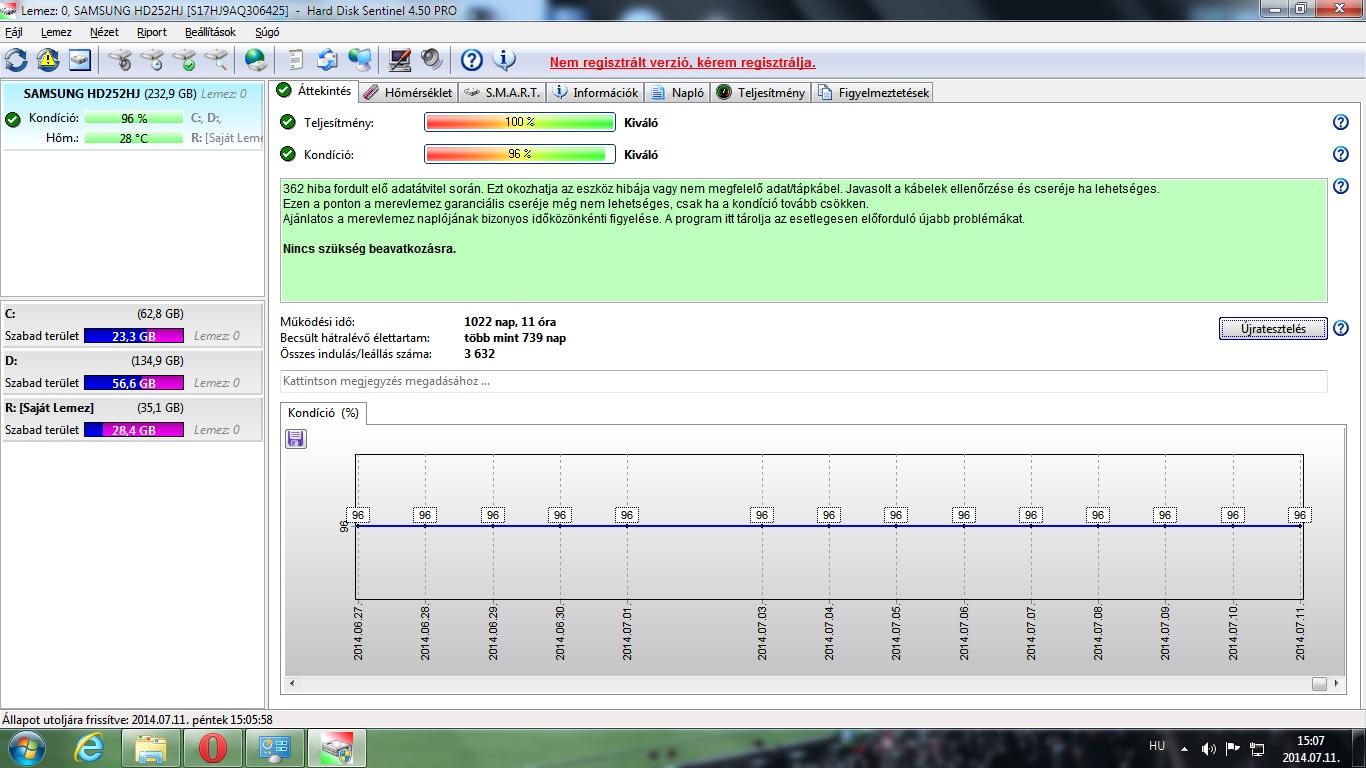Switch to the Teljesítmény tab
The image size is (1366, 768).
(761, 92)
